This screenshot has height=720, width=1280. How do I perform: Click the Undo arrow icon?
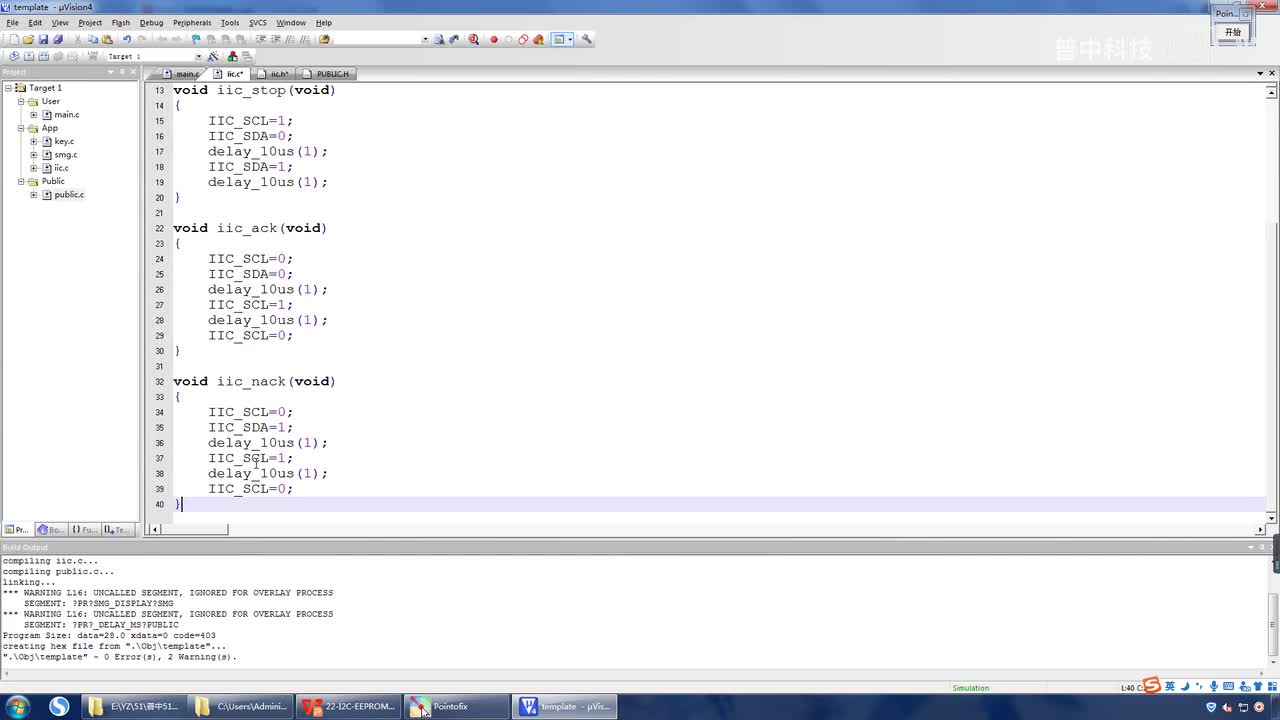point(126,40)
